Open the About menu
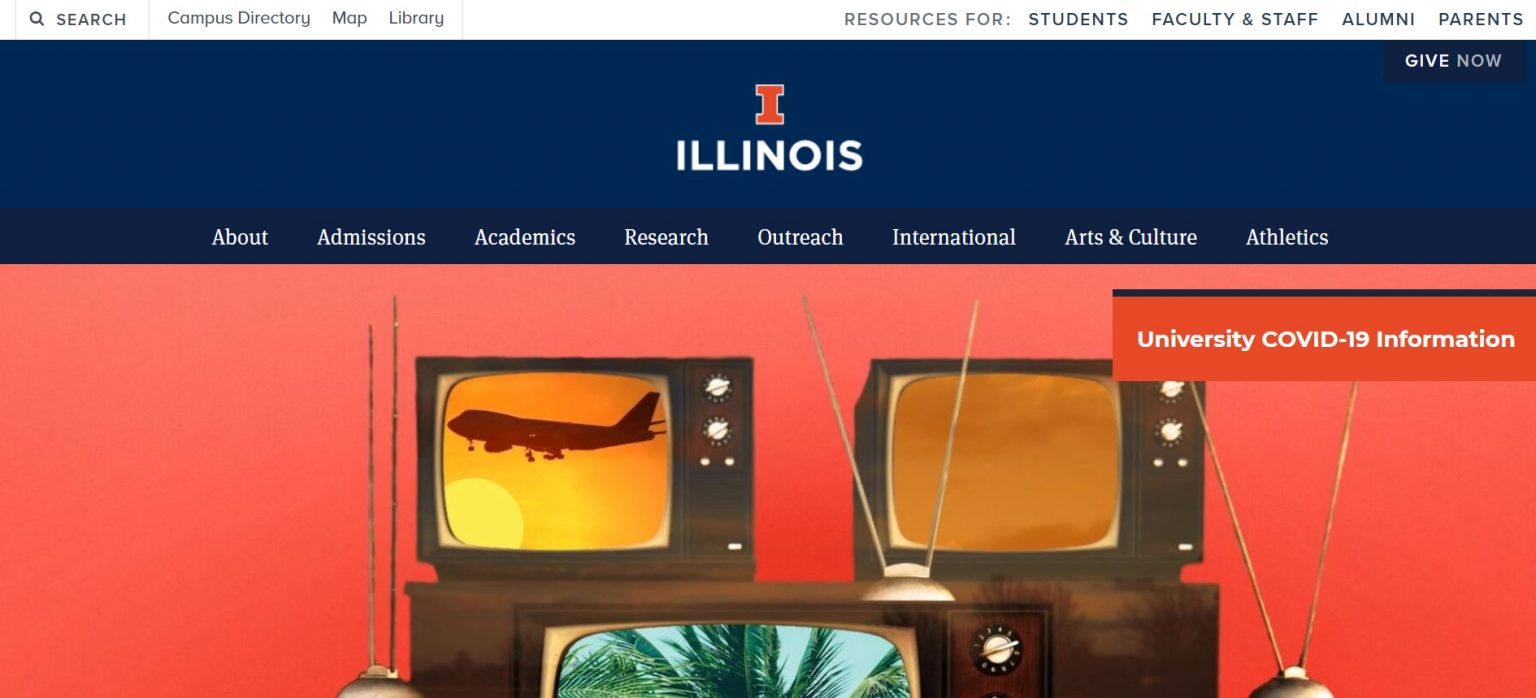The height and width of the screenshot is (698, 1536). click(240, 237)
